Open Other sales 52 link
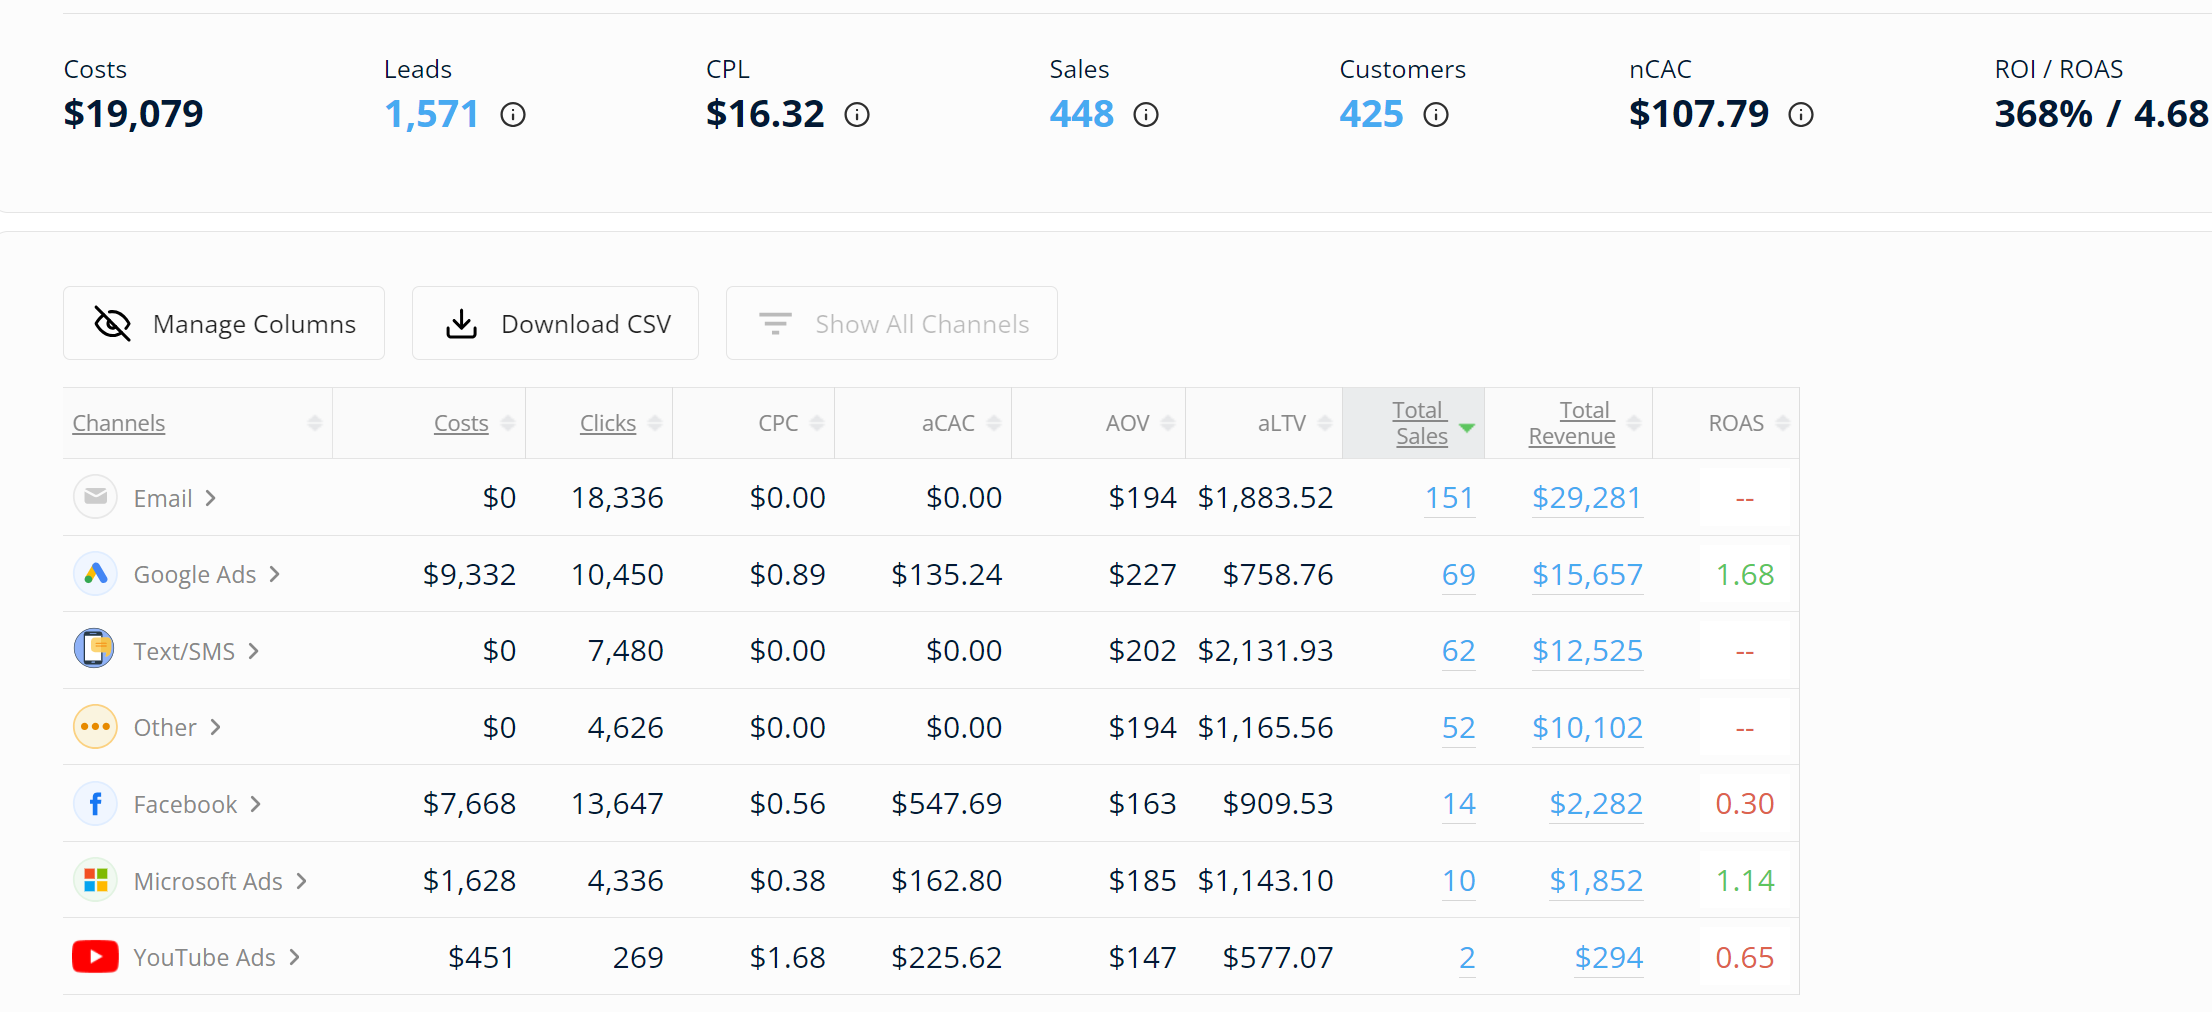 [x=1459, y=728]
